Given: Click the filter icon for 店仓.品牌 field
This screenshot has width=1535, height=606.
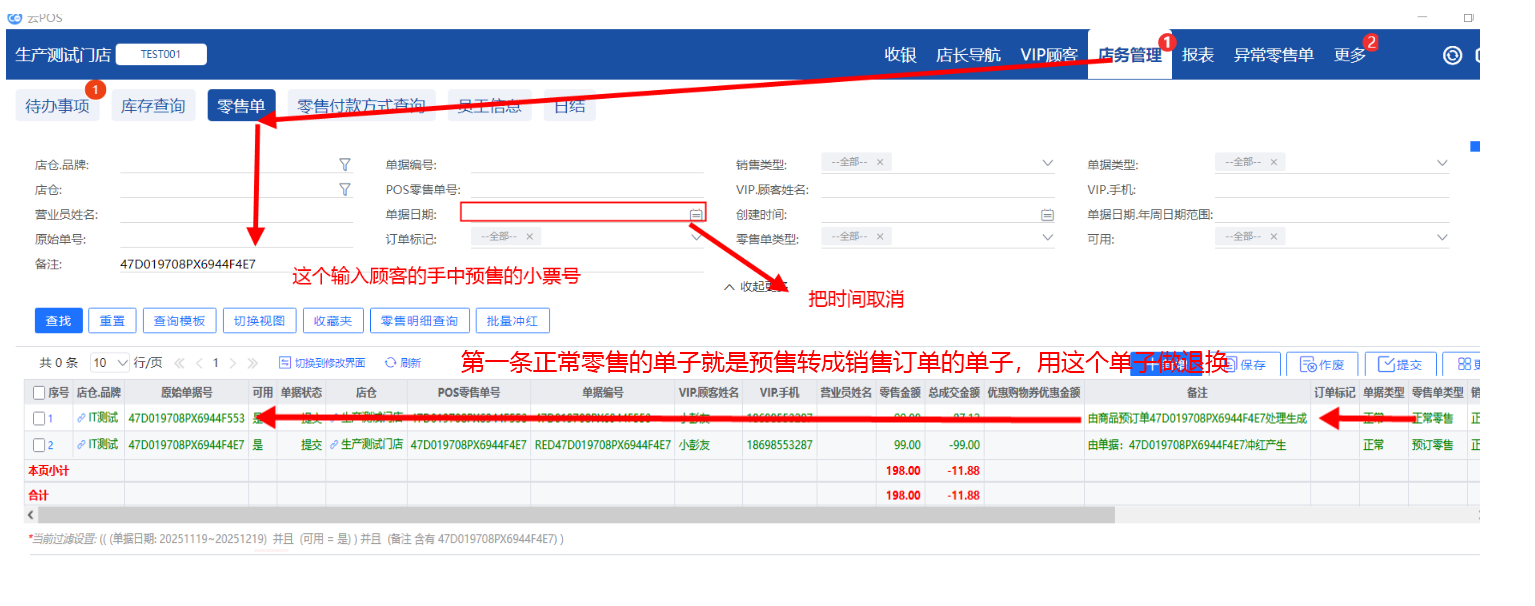Looking at the screenshot, I should pos(345,164).
